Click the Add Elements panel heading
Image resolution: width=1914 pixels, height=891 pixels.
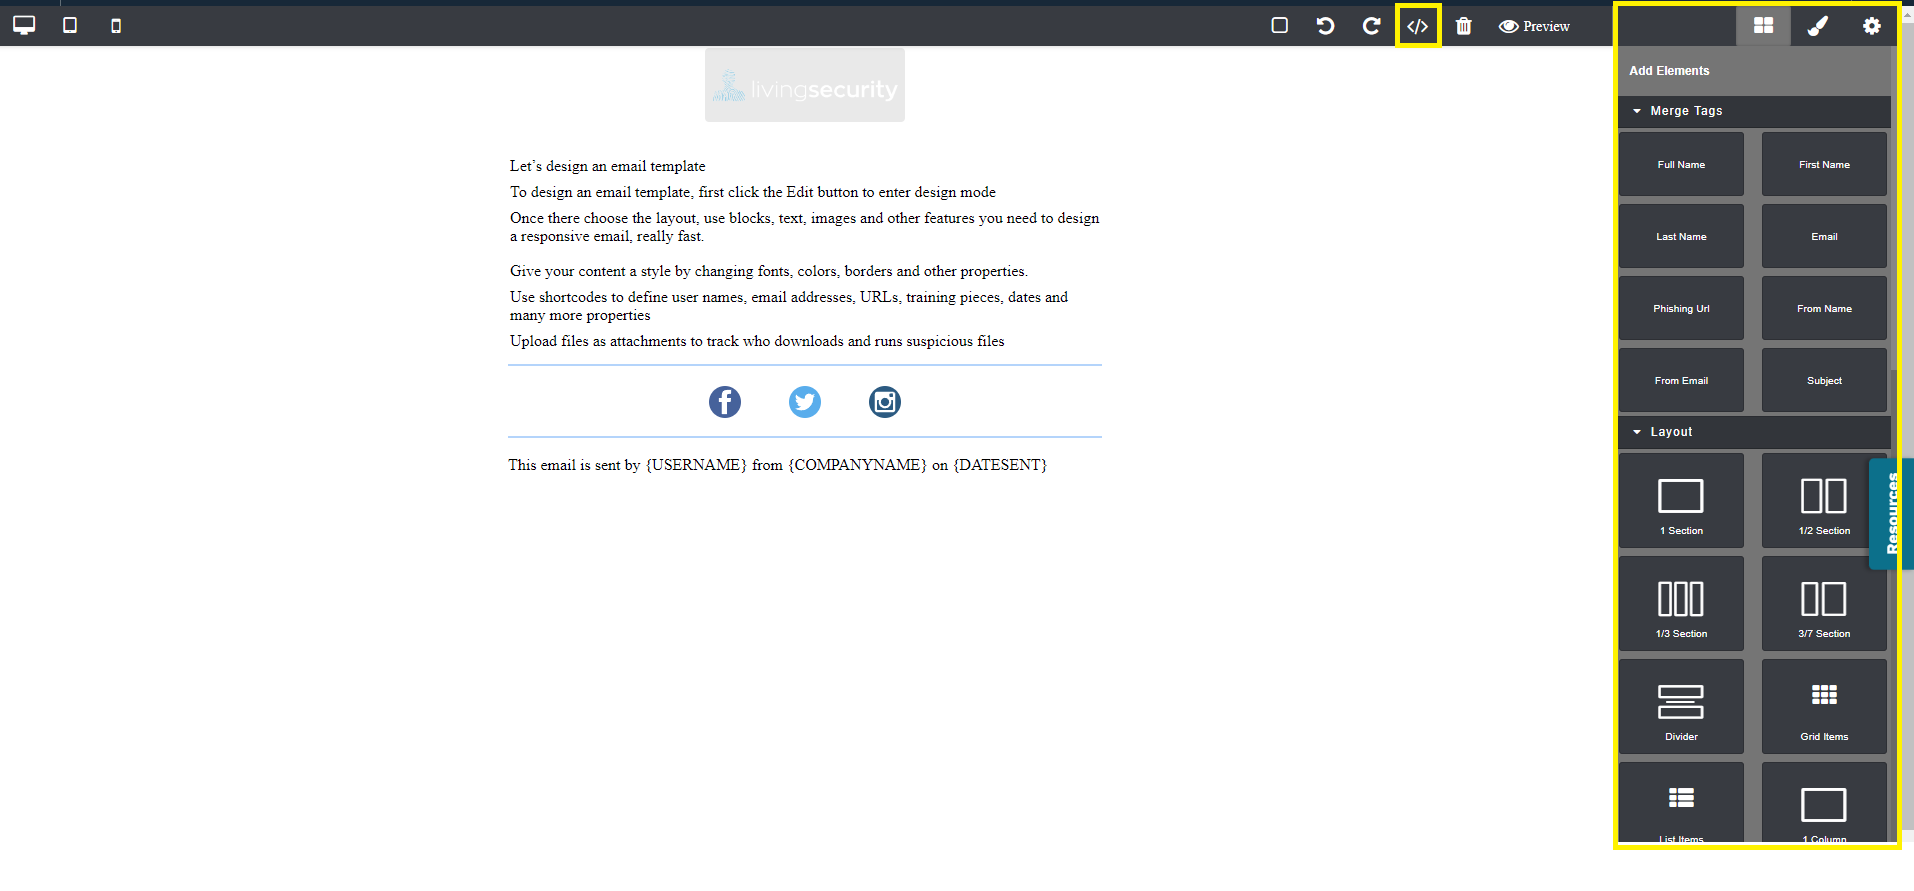(x=1669, y=71)
